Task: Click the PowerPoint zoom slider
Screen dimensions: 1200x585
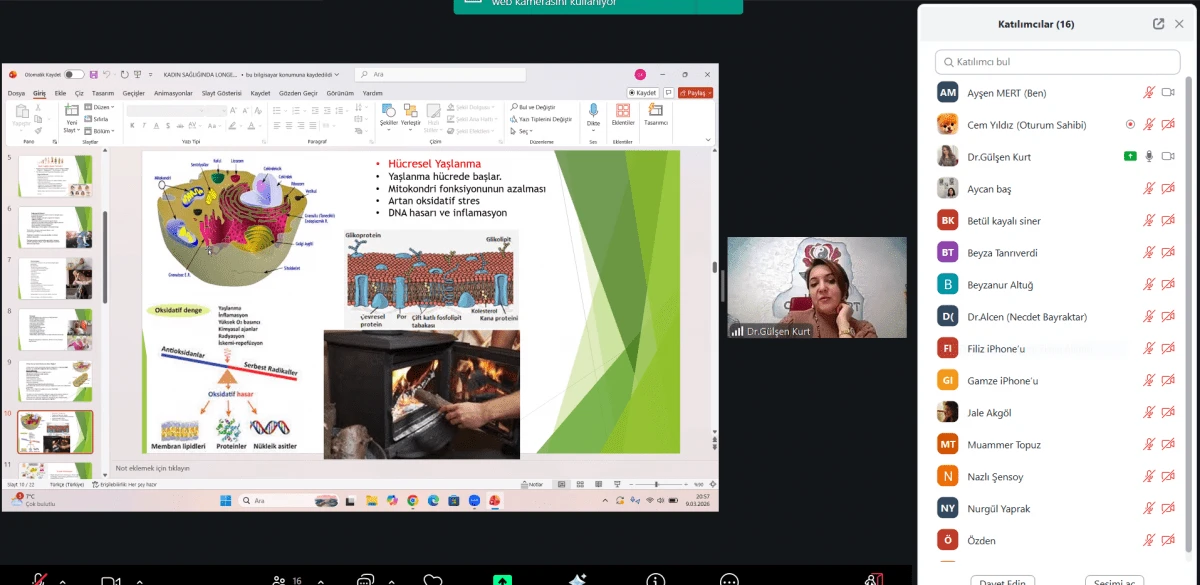Action: (x=655, y=484)
